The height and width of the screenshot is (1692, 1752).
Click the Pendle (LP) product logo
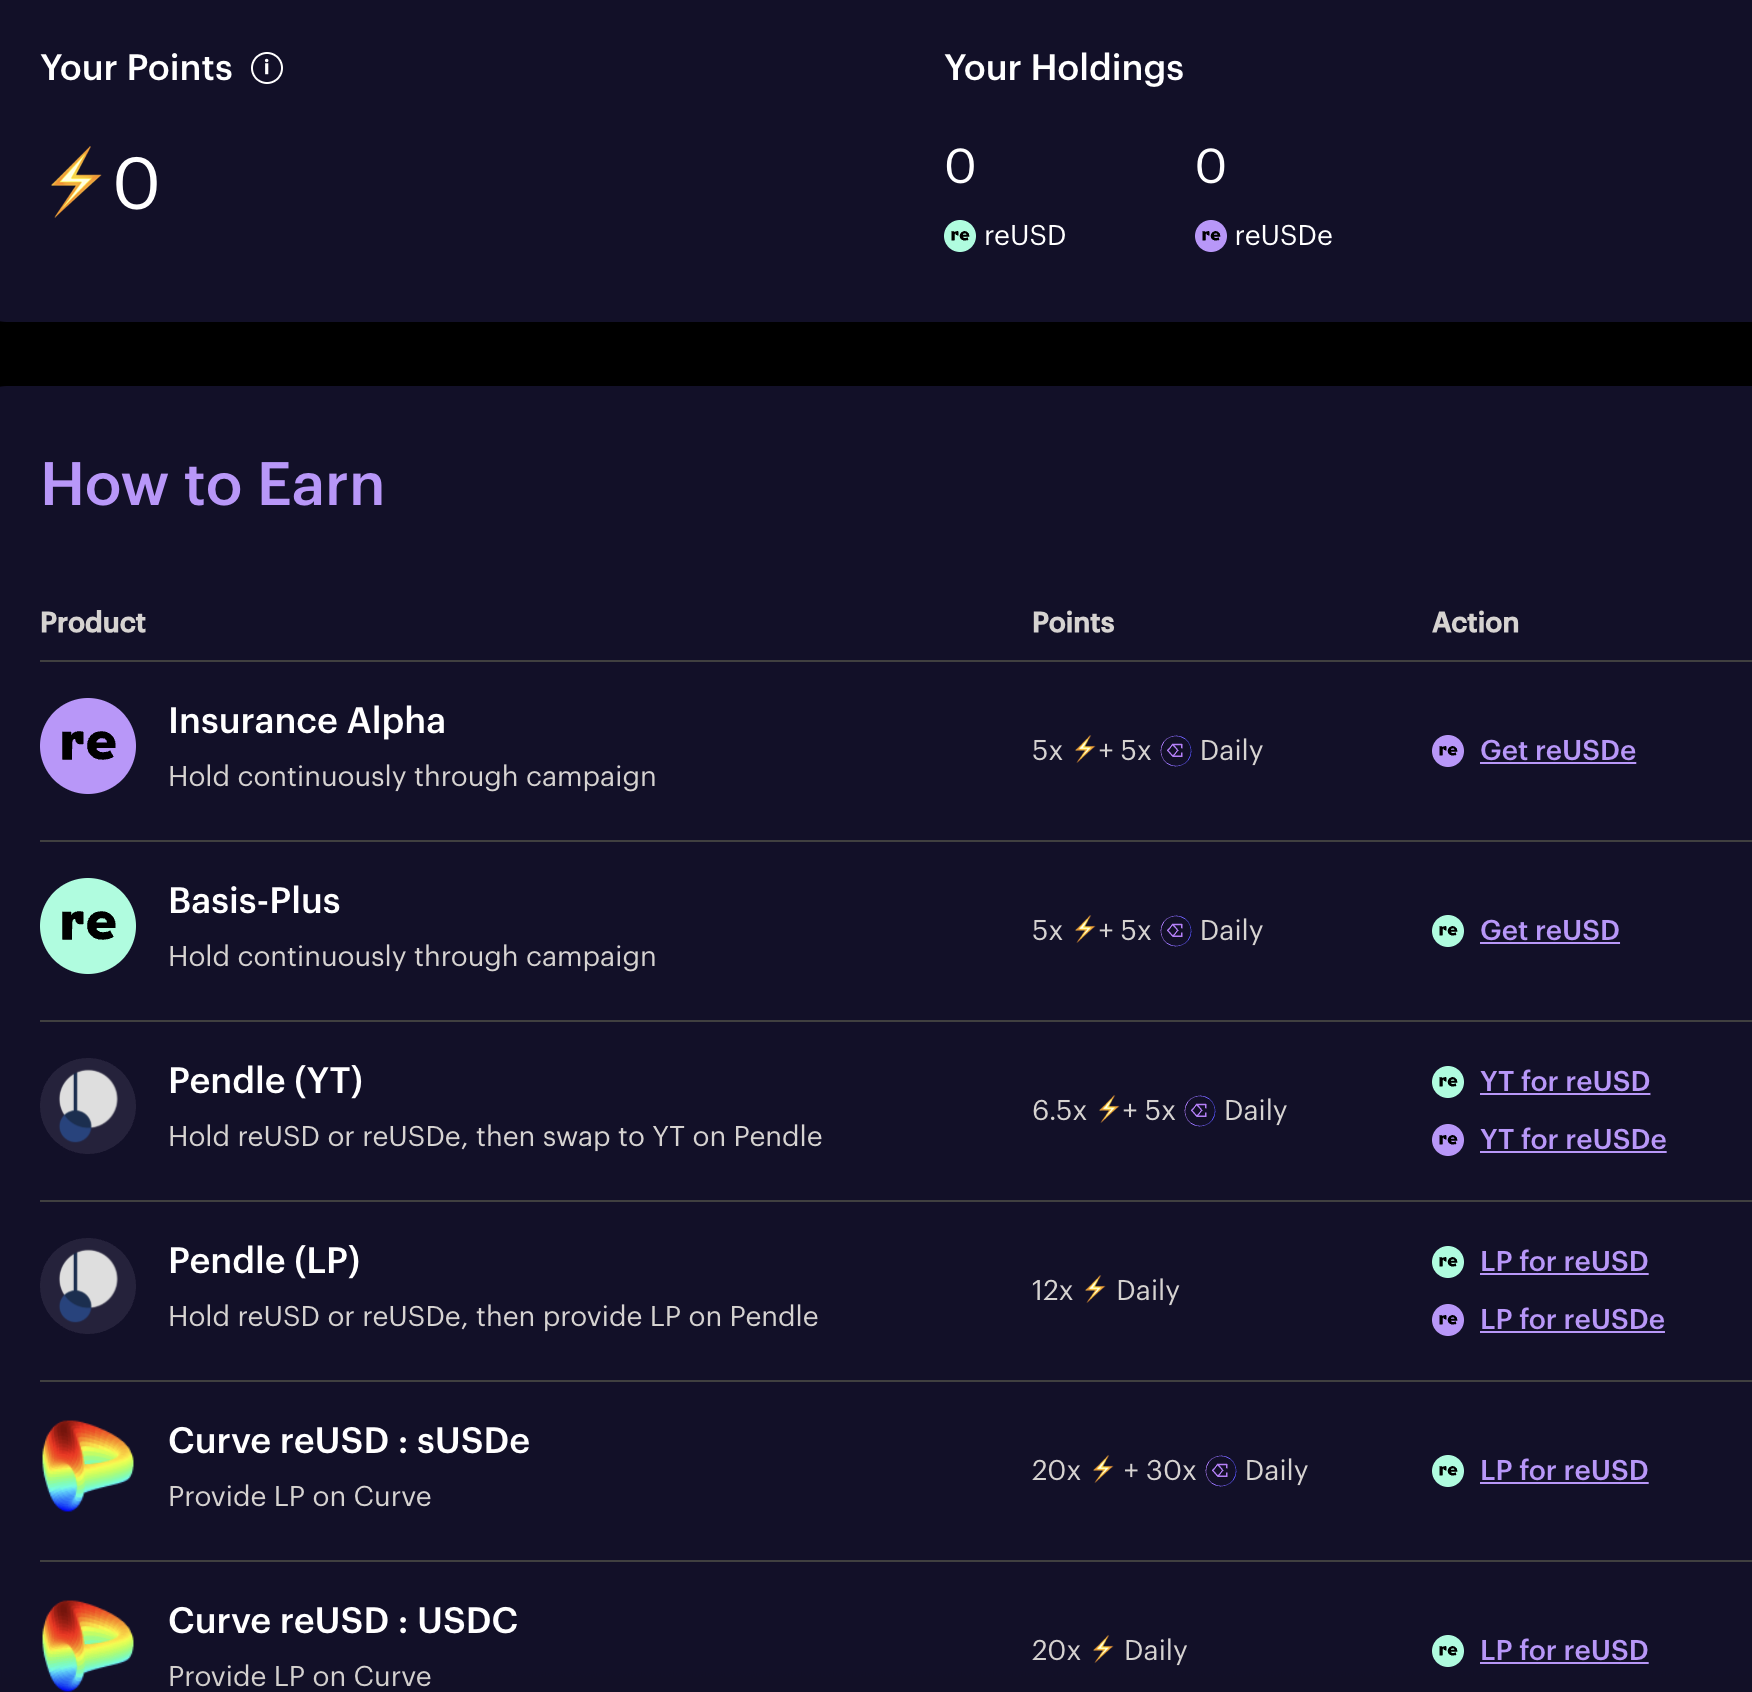[88, 1286]
